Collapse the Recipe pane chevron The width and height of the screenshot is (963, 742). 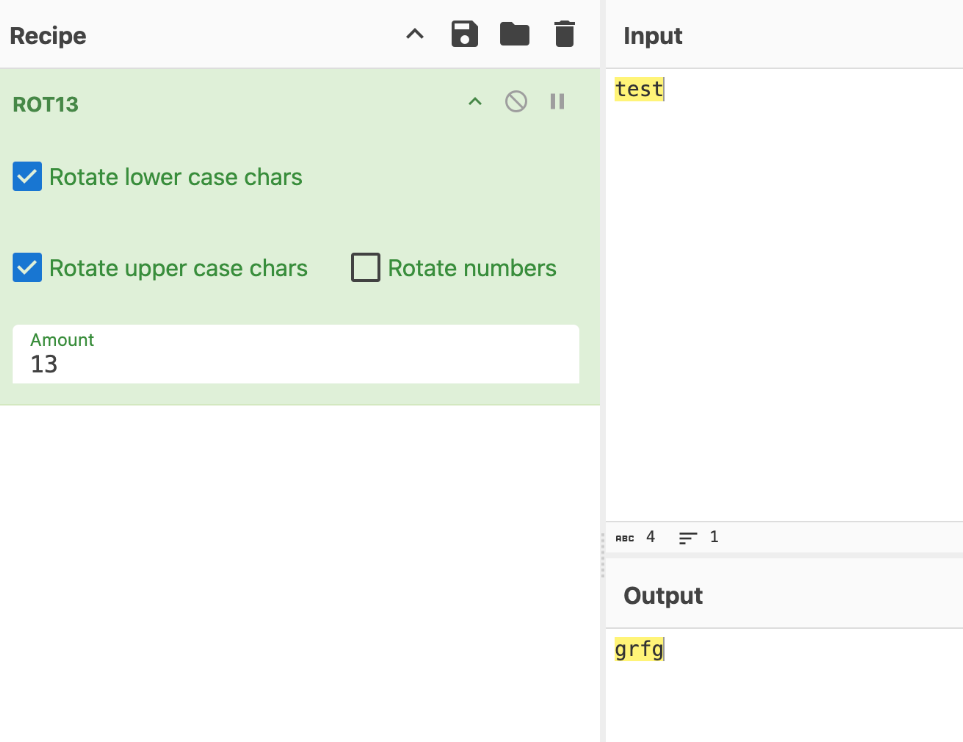click(x=415, y=34)
